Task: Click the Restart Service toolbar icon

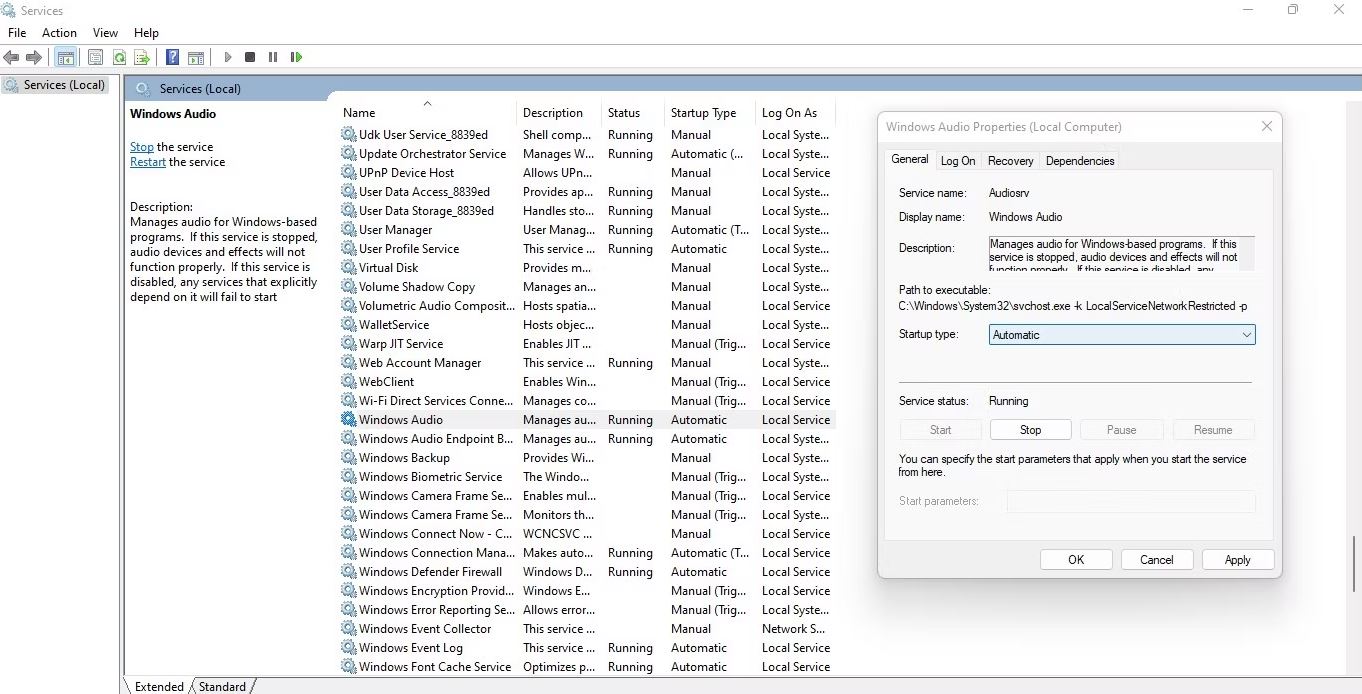Action: (x=296, y=58)
